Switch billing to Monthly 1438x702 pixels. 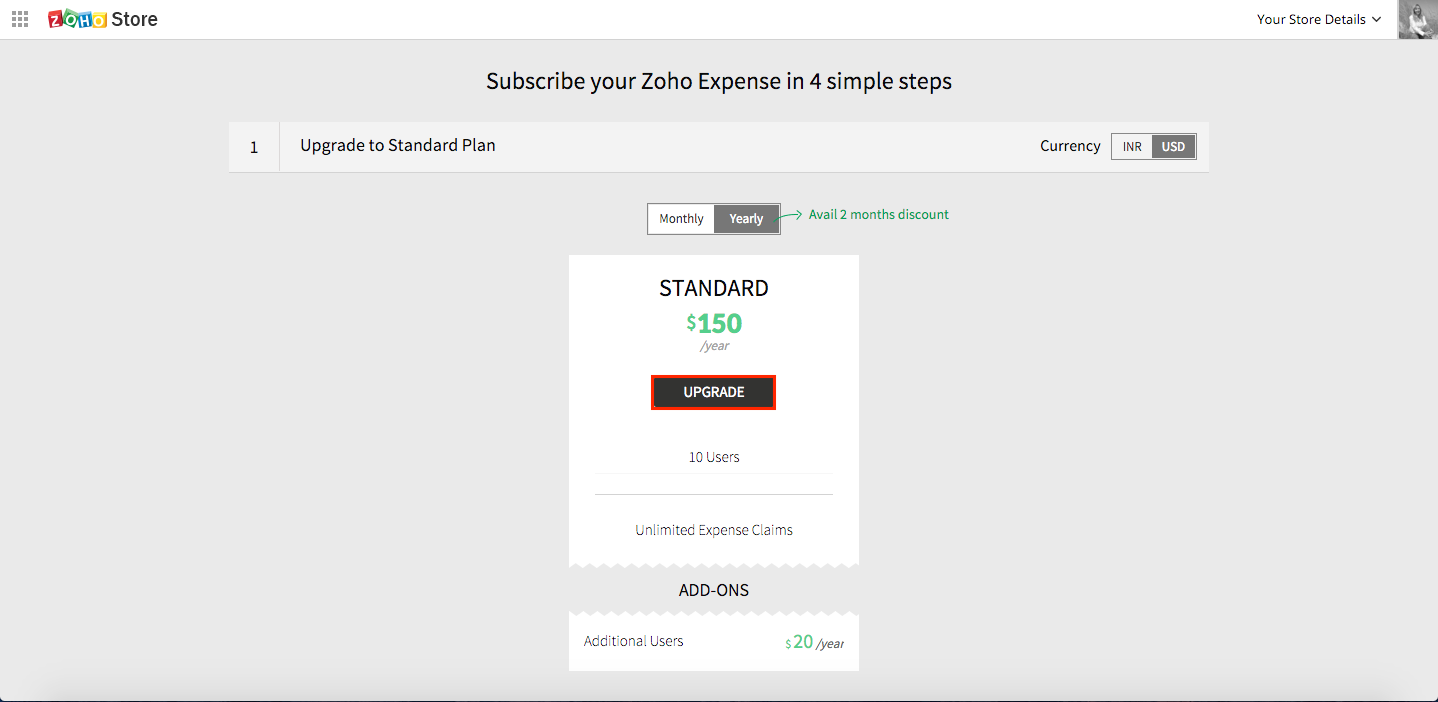(681, 218)
